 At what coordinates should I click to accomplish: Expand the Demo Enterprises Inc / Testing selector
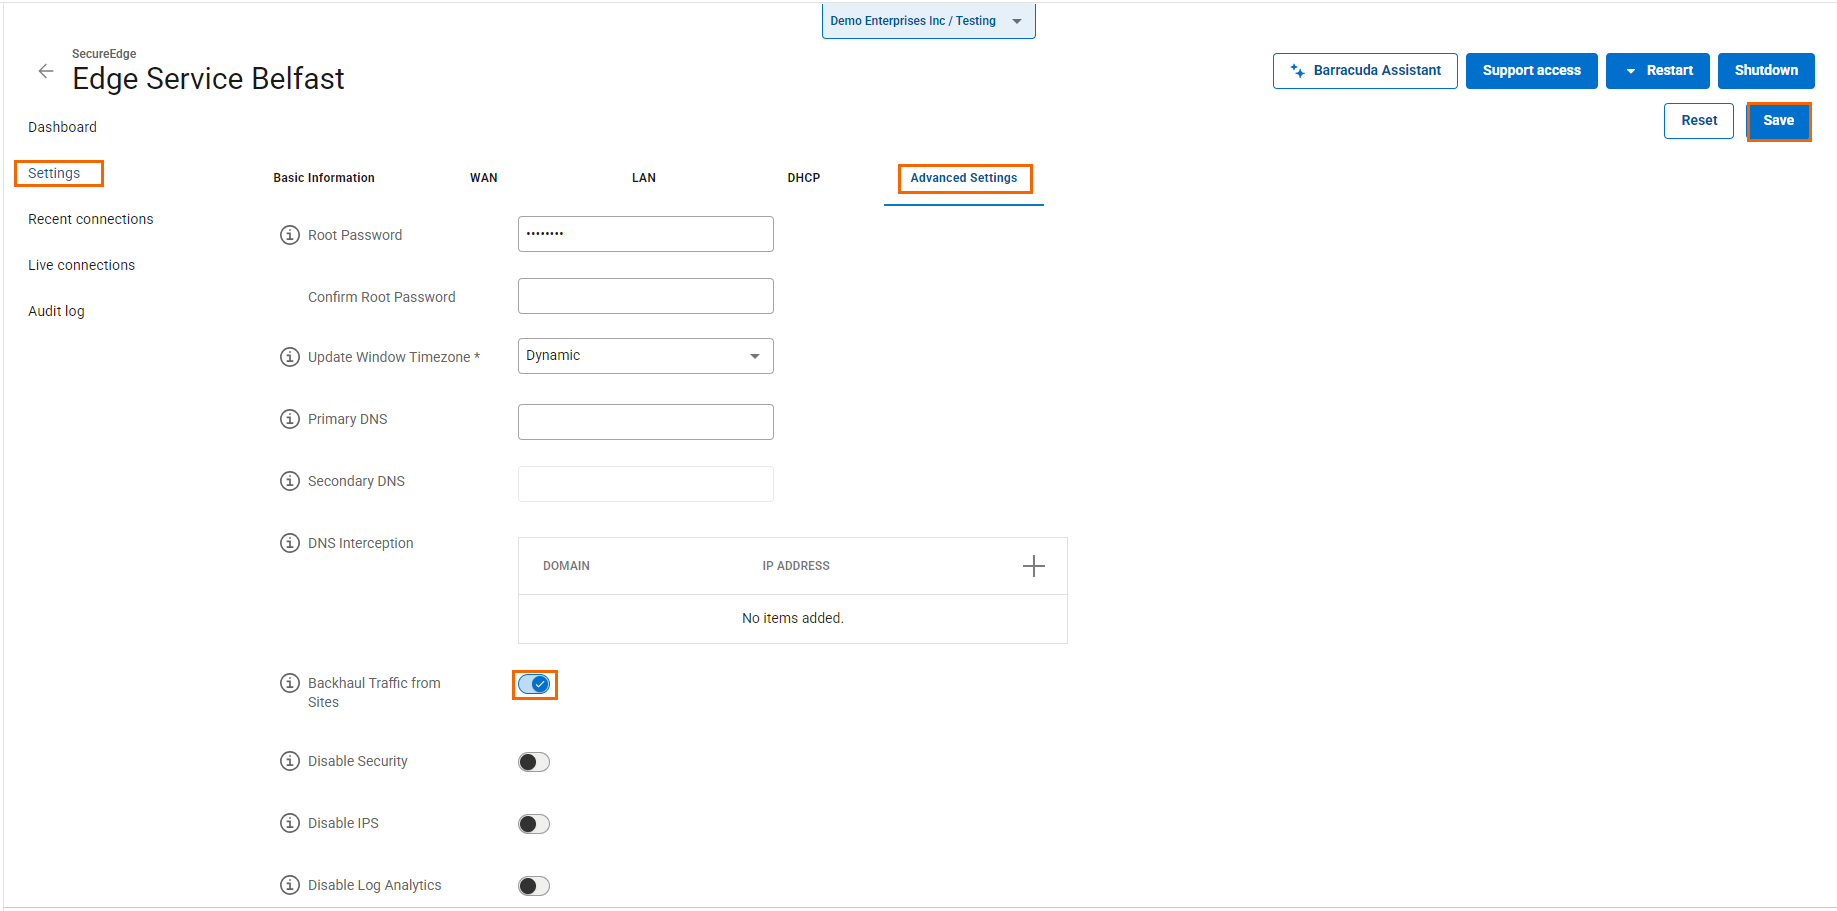(927, 21)
